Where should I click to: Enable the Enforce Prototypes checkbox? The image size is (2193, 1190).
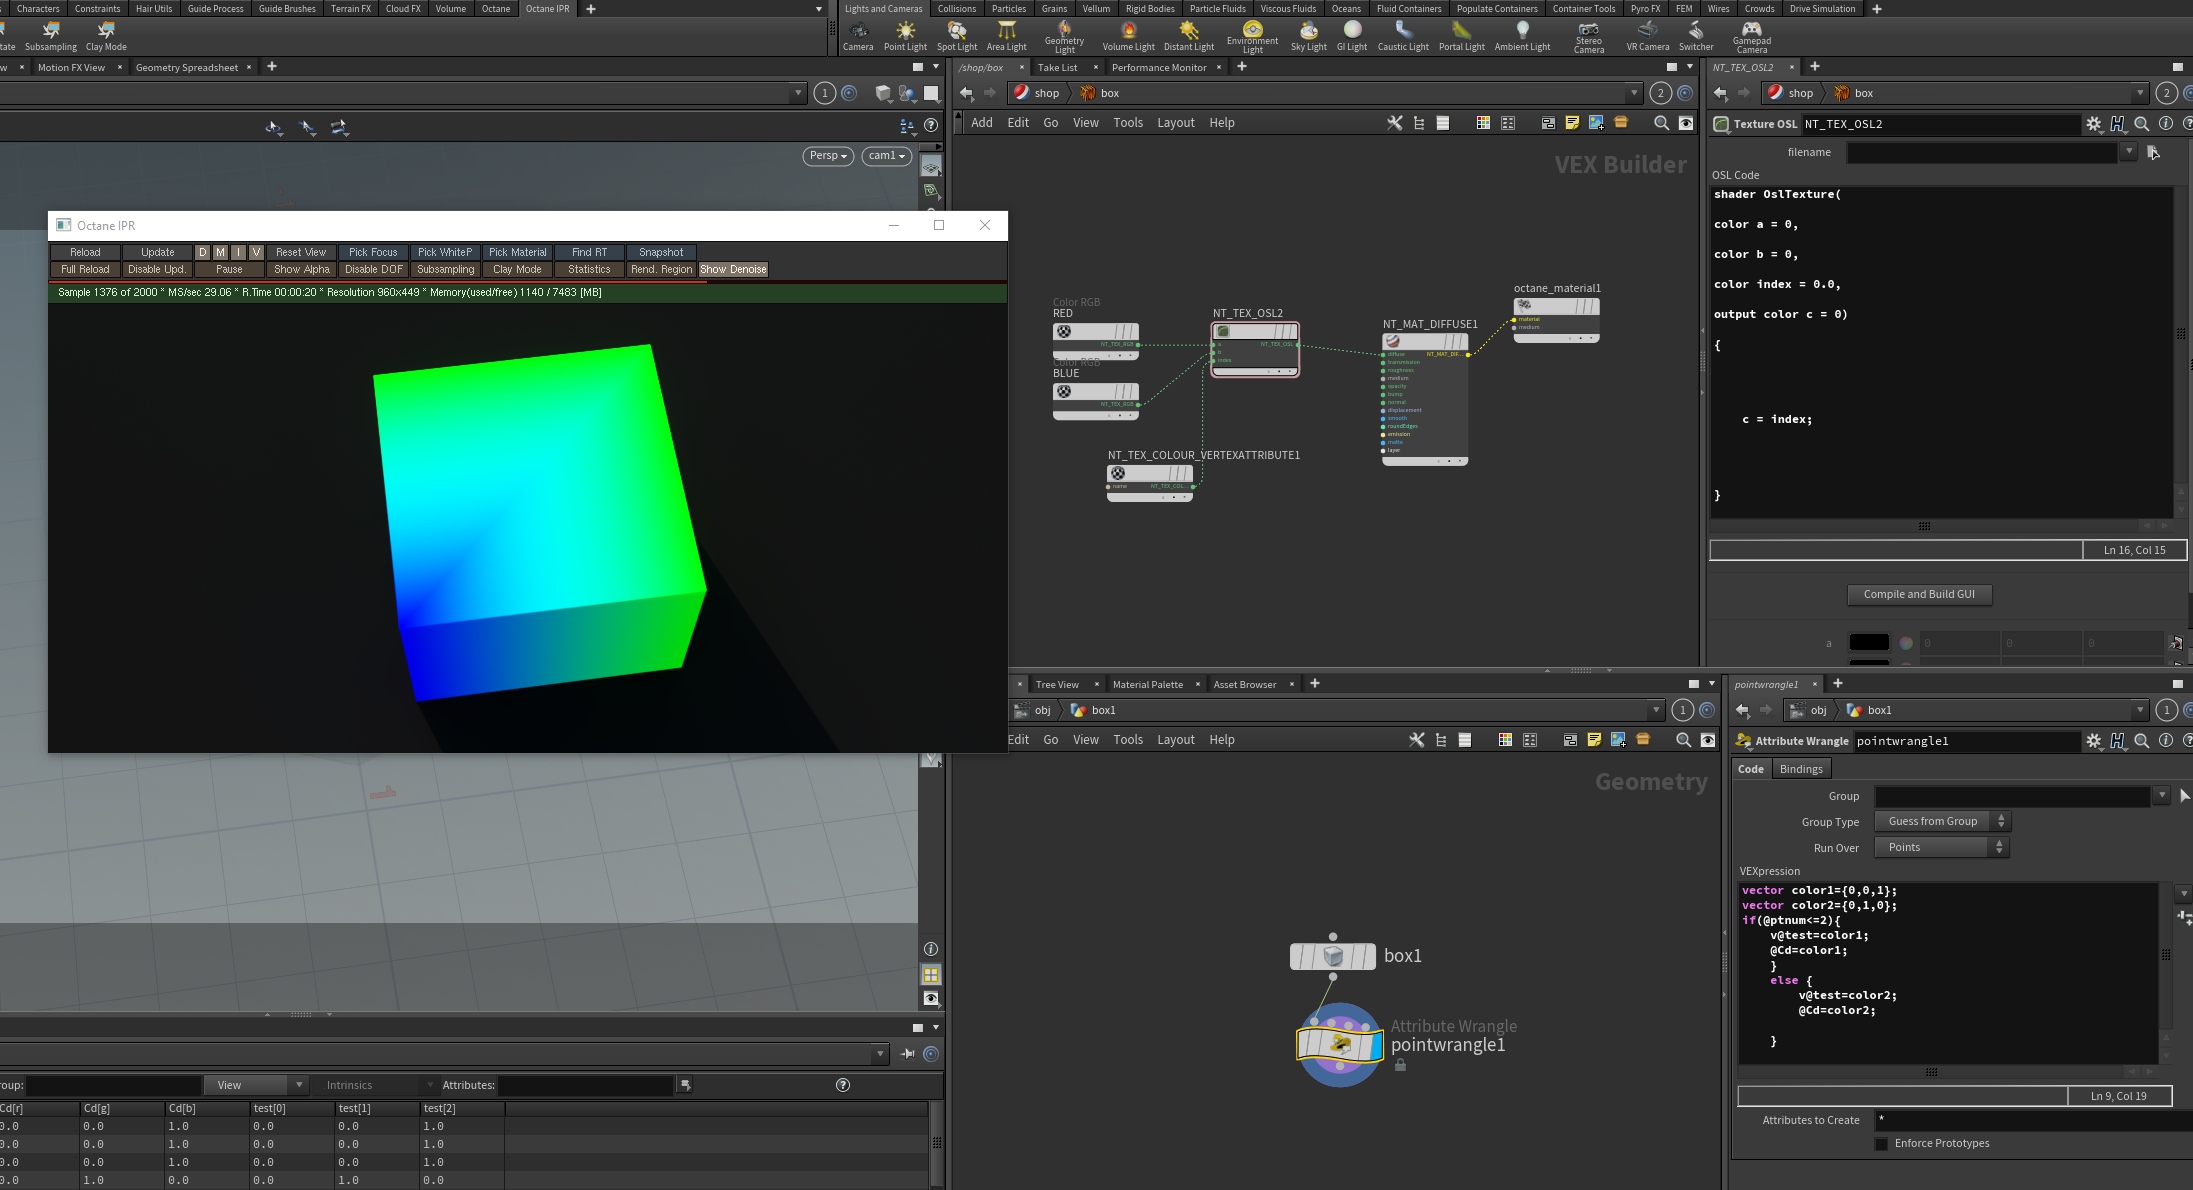1881,1144
